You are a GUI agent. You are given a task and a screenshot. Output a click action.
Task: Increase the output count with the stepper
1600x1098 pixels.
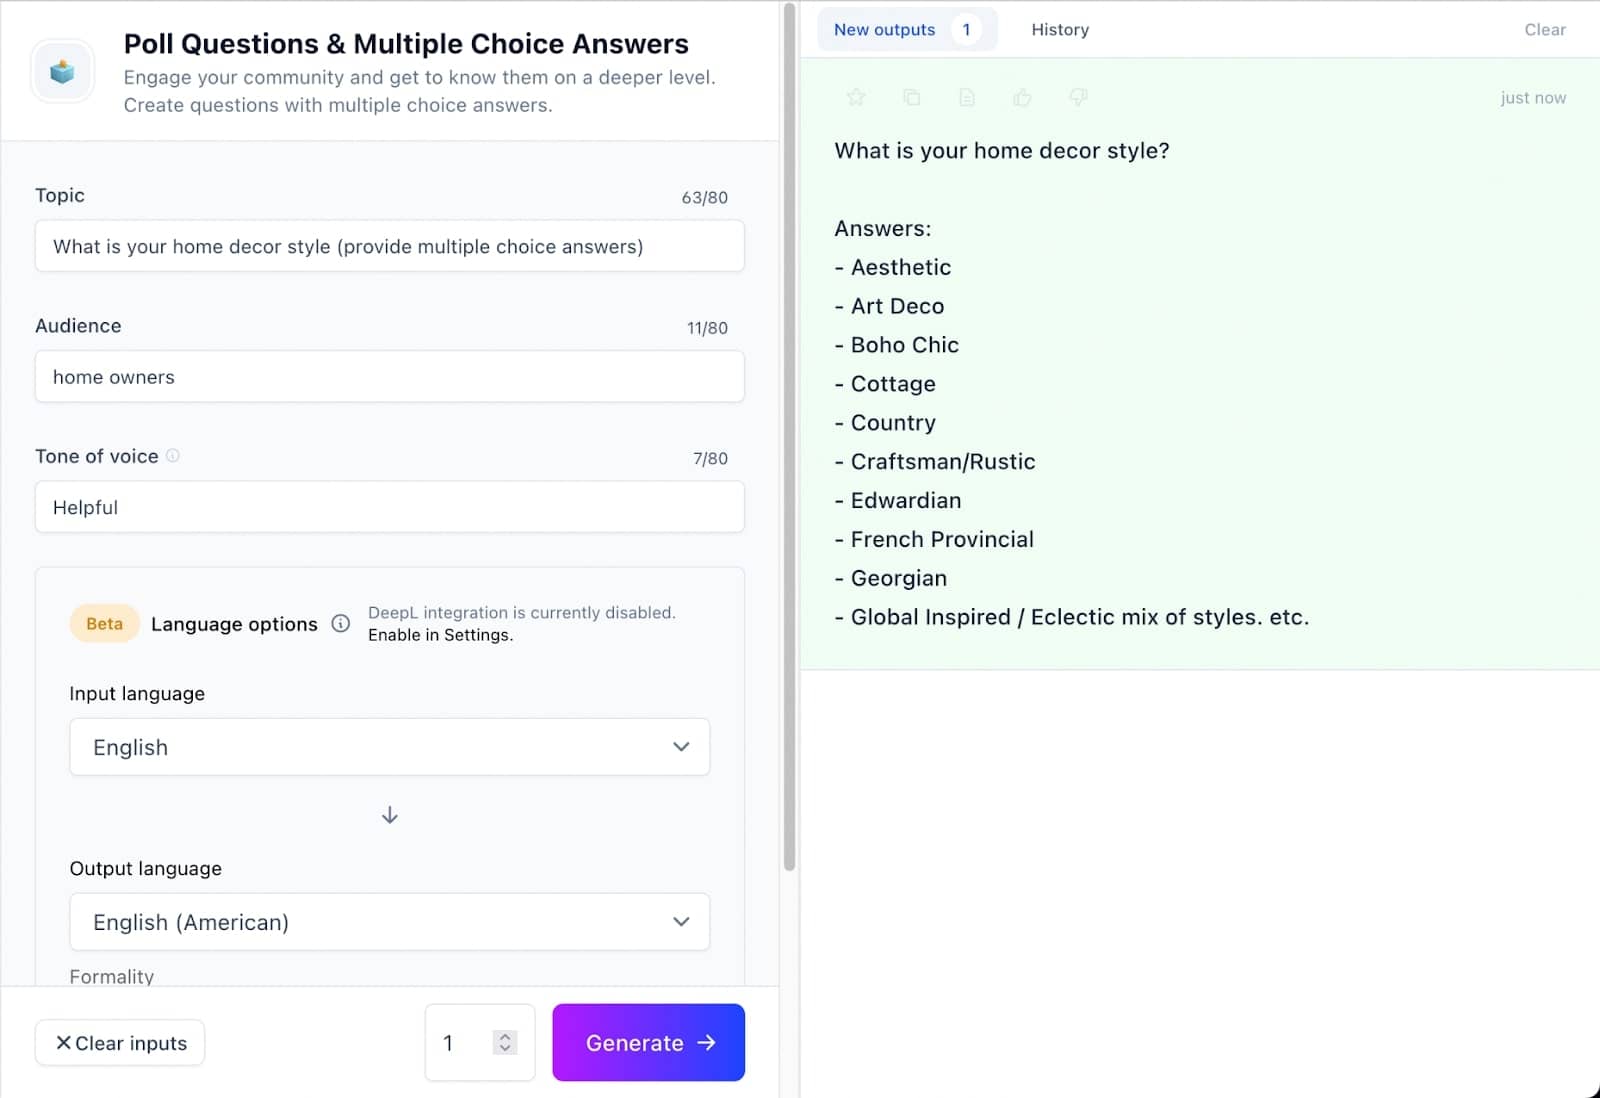(x=505, y=1035)
